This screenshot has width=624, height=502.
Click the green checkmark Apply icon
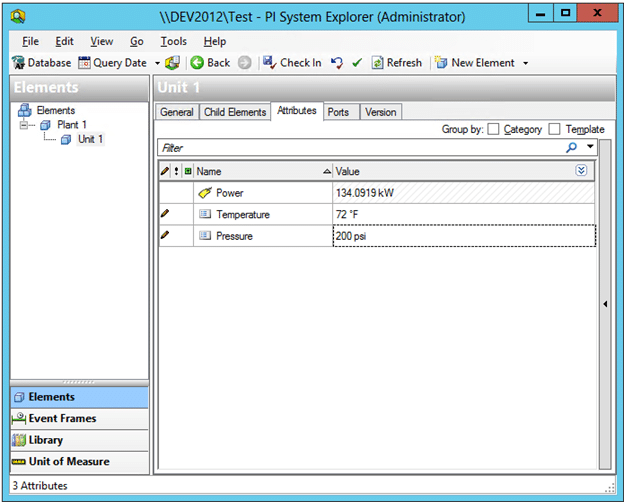click(357, 63)
